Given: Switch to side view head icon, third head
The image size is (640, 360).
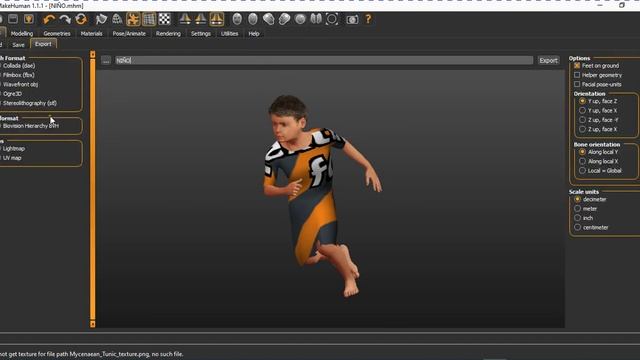Looking at the screenshot, I should click(269, 19).
